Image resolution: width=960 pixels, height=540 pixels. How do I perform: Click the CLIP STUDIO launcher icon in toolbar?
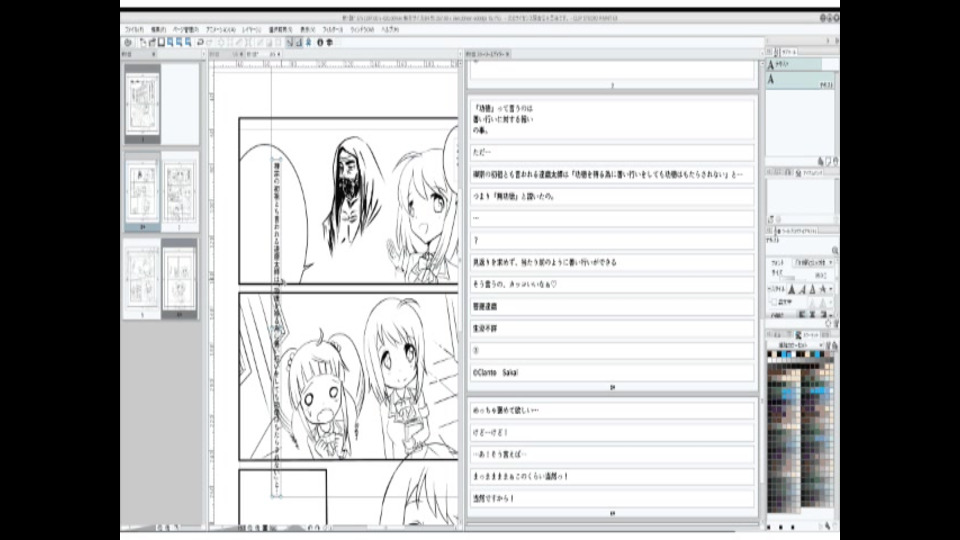128,42
